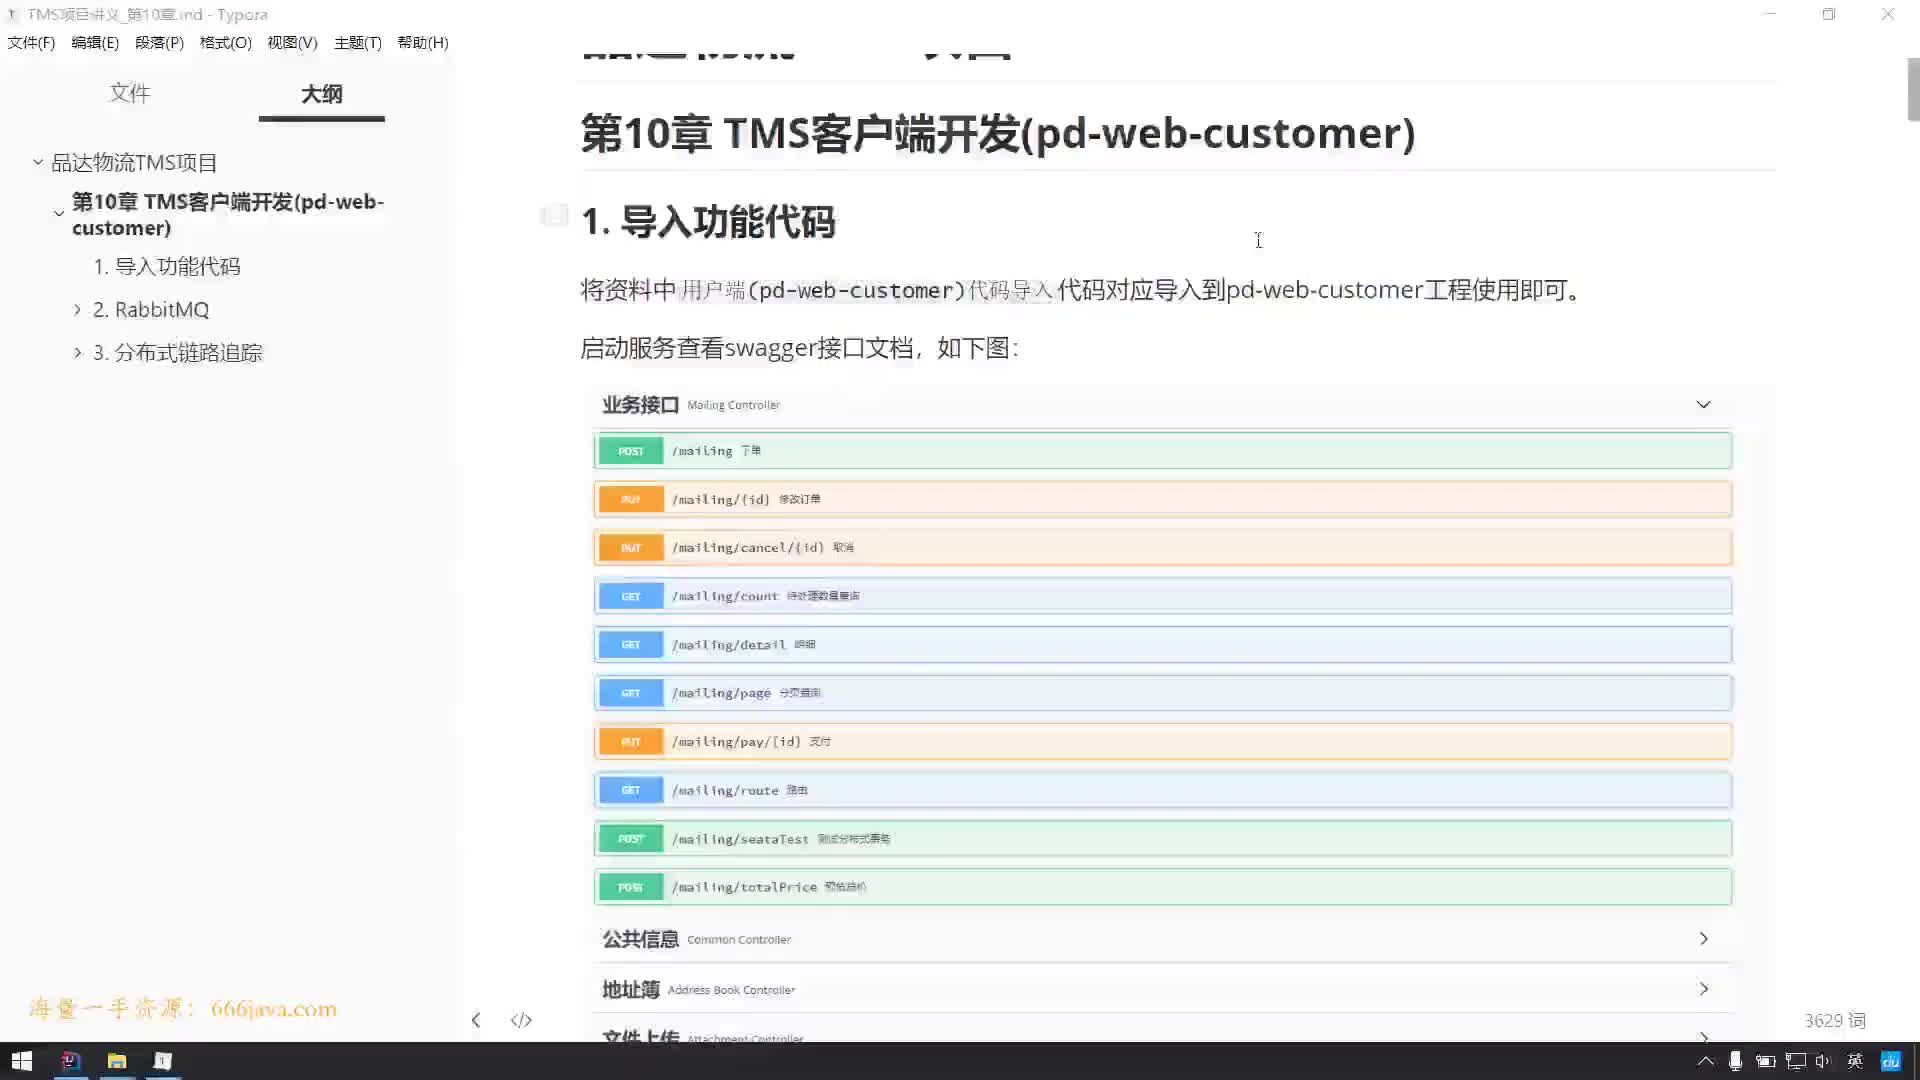Viewport: 1920px width, 1080px height.
Task: Switch to the 文件 sidebar tab
Action: [x=130, y=93]
